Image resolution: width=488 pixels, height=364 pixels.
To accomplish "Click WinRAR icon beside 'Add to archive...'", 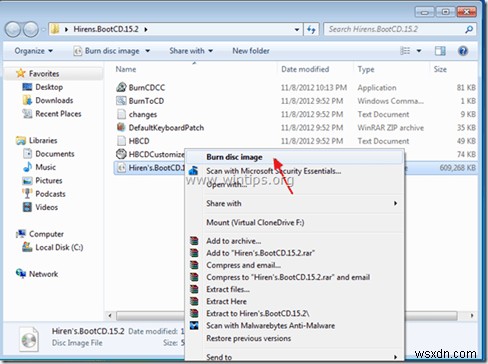I will [x=194, y=241].
